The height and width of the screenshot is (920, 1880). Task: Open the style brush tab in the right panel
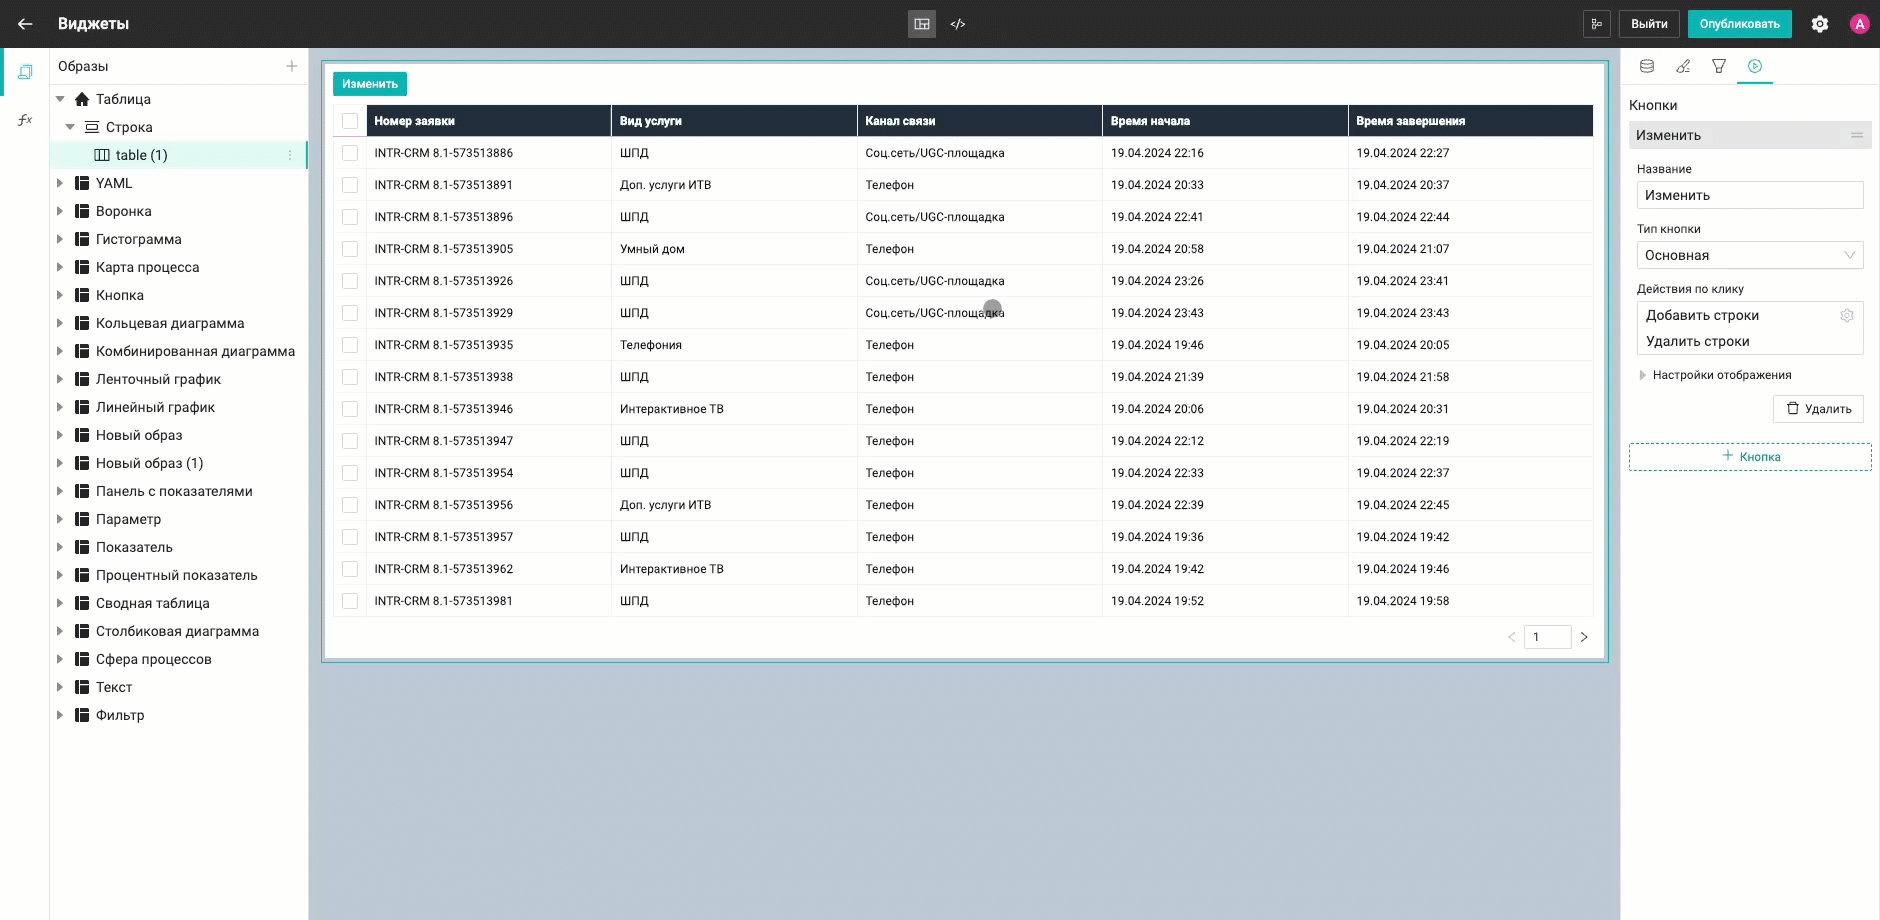(x=1683, y=66)
